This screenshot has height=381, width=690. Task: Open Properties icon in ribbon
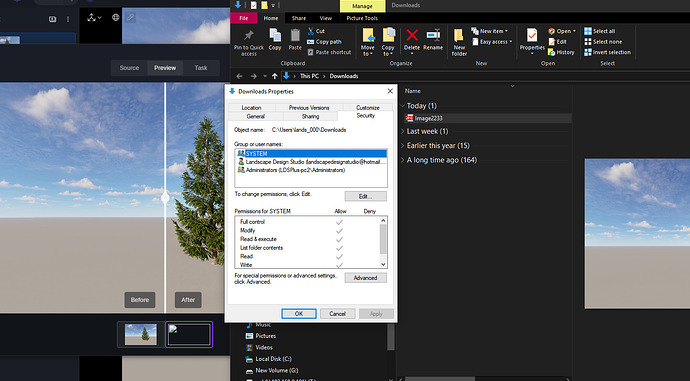[x=532, y=35]
